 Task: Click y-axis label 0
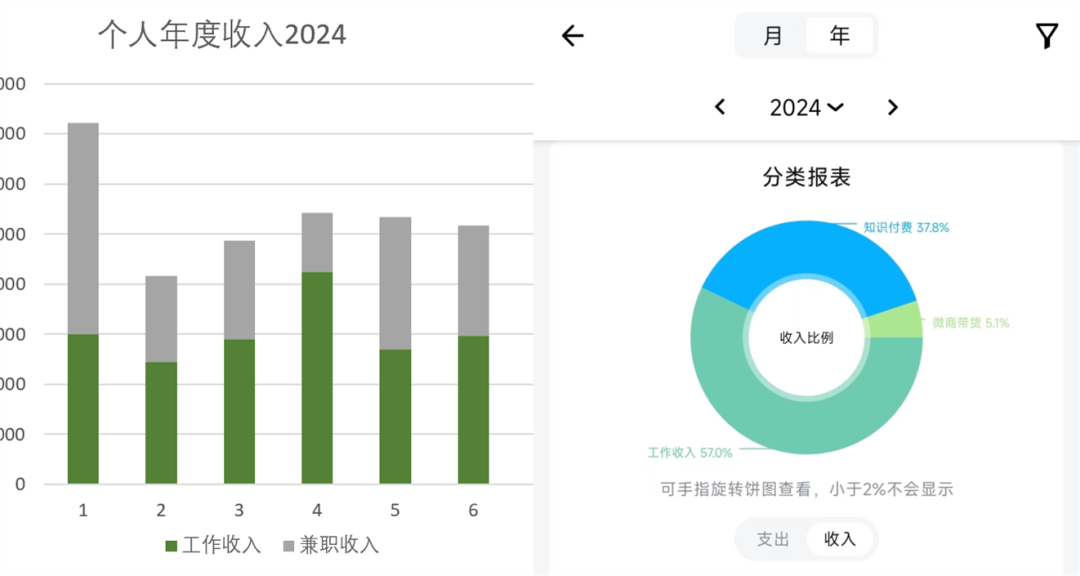[x=21, y=484]
